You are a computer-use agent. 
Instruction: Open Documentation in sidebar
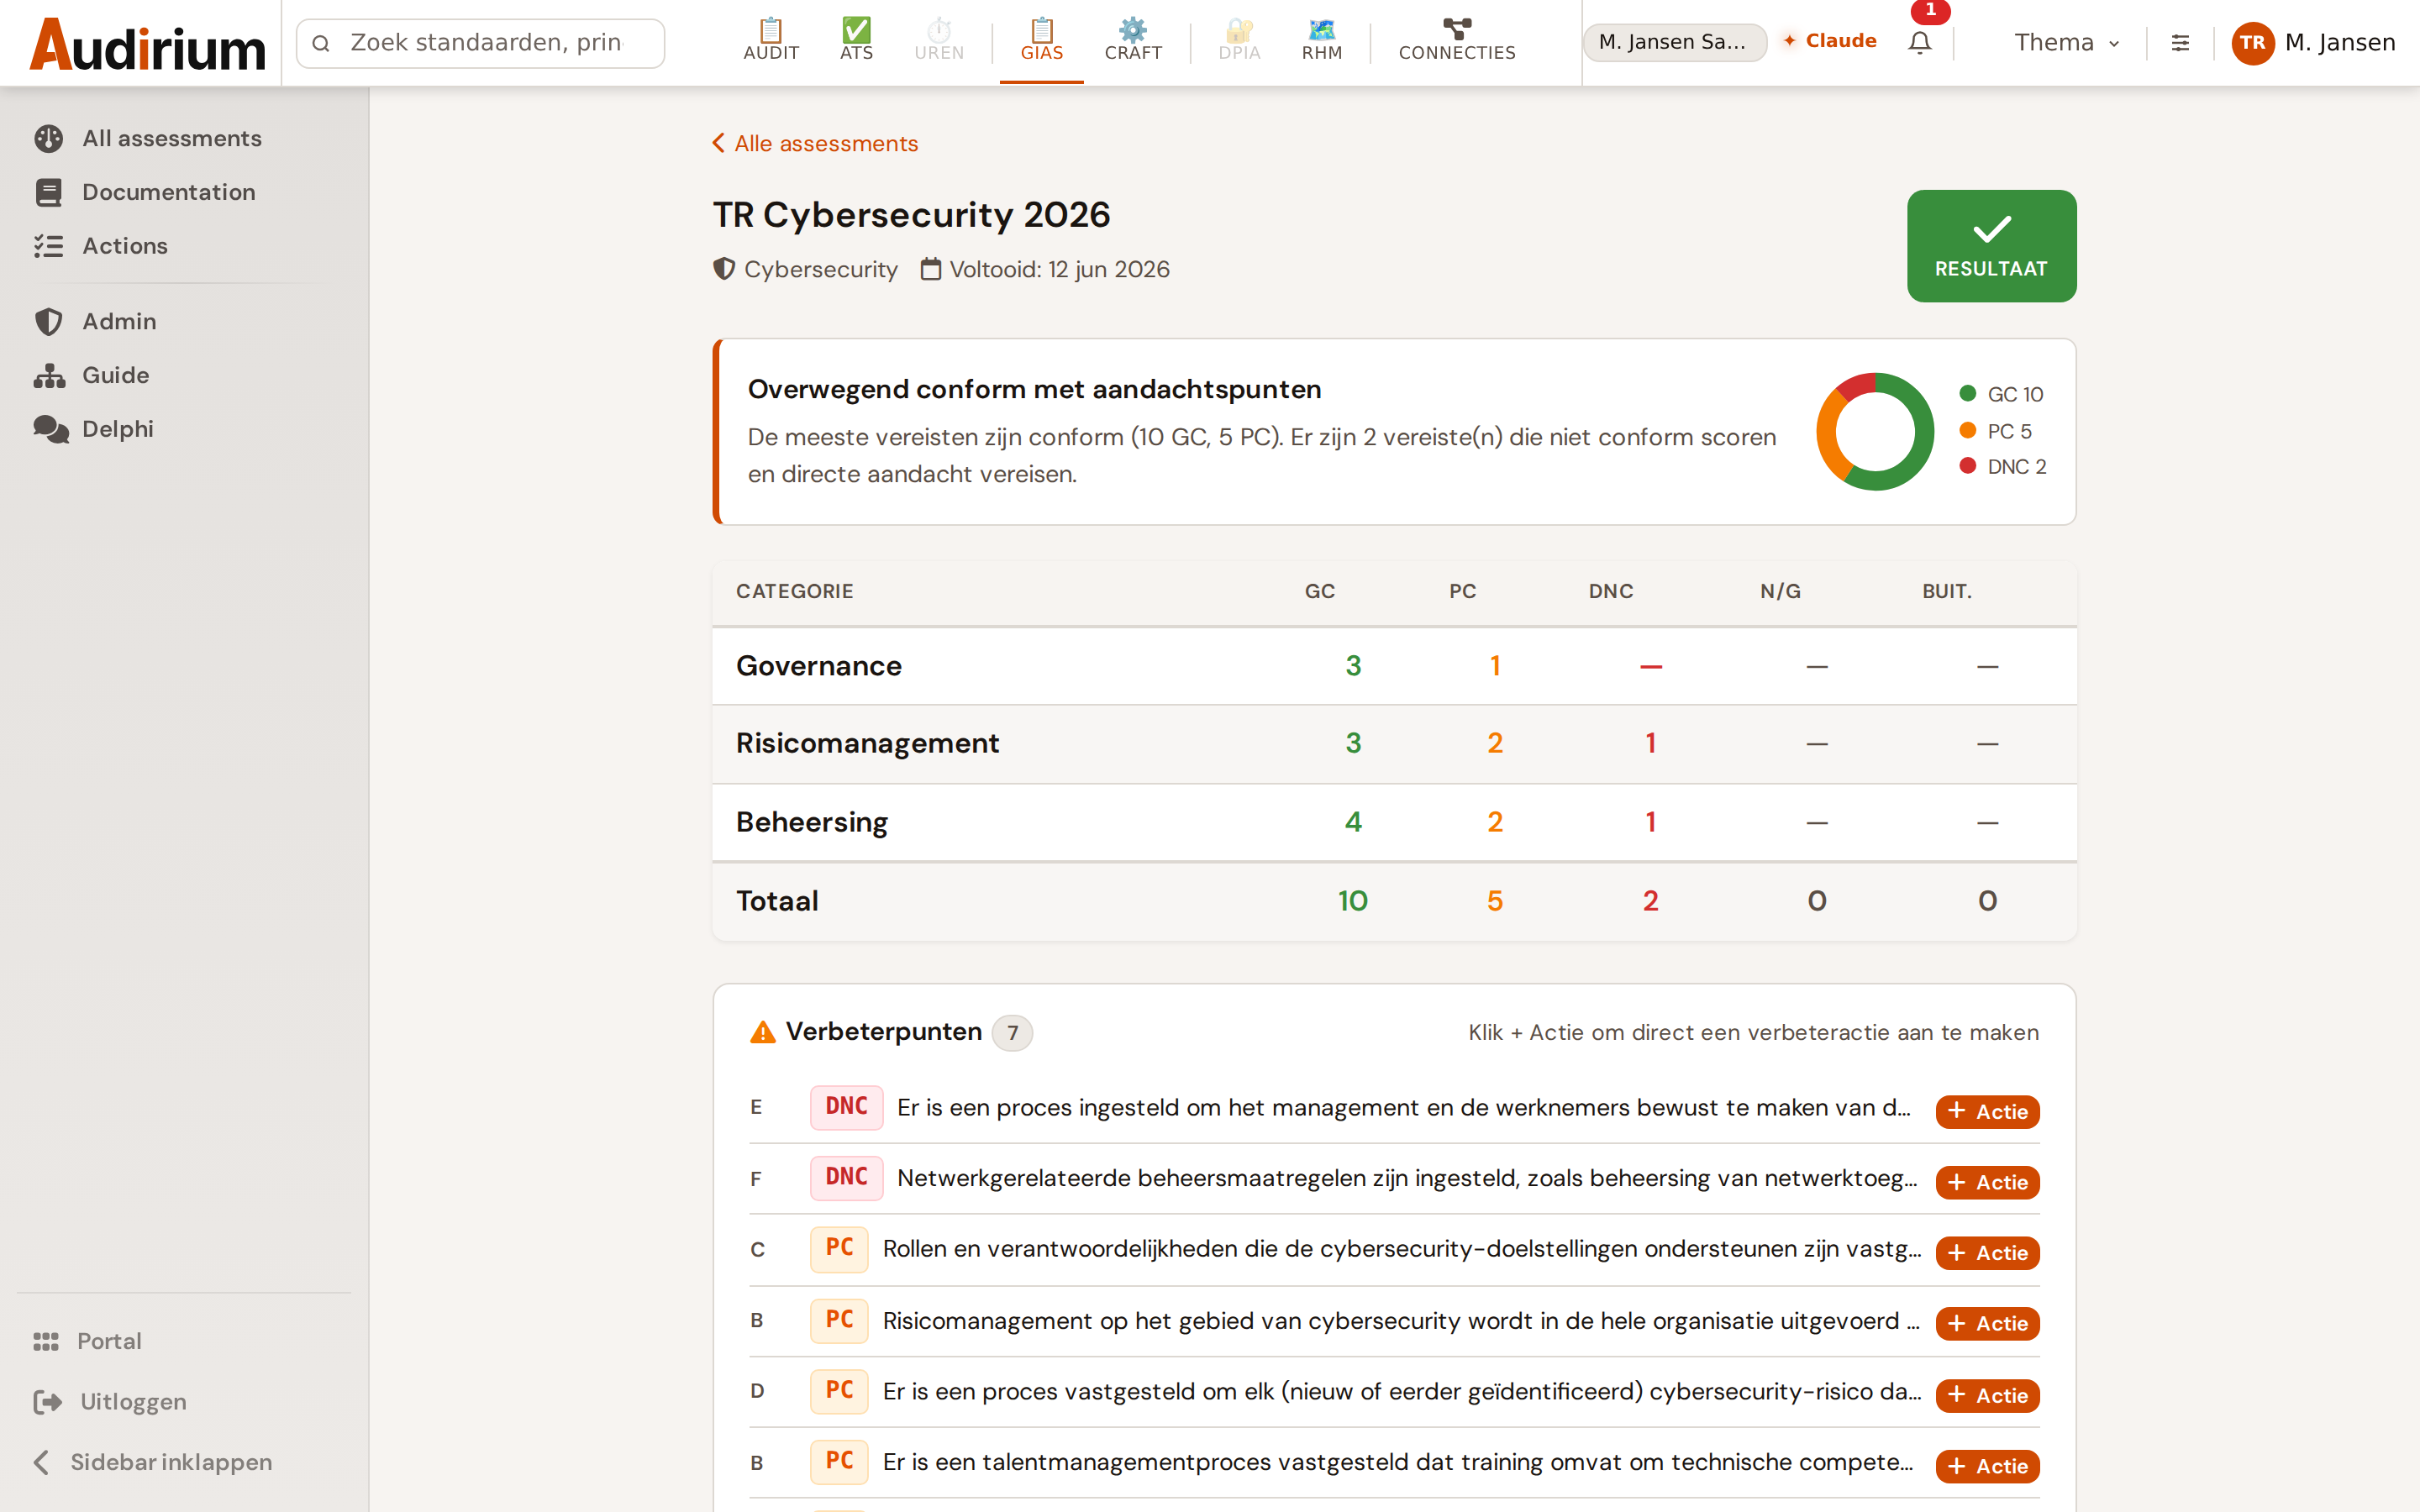[x=145, y=192]
